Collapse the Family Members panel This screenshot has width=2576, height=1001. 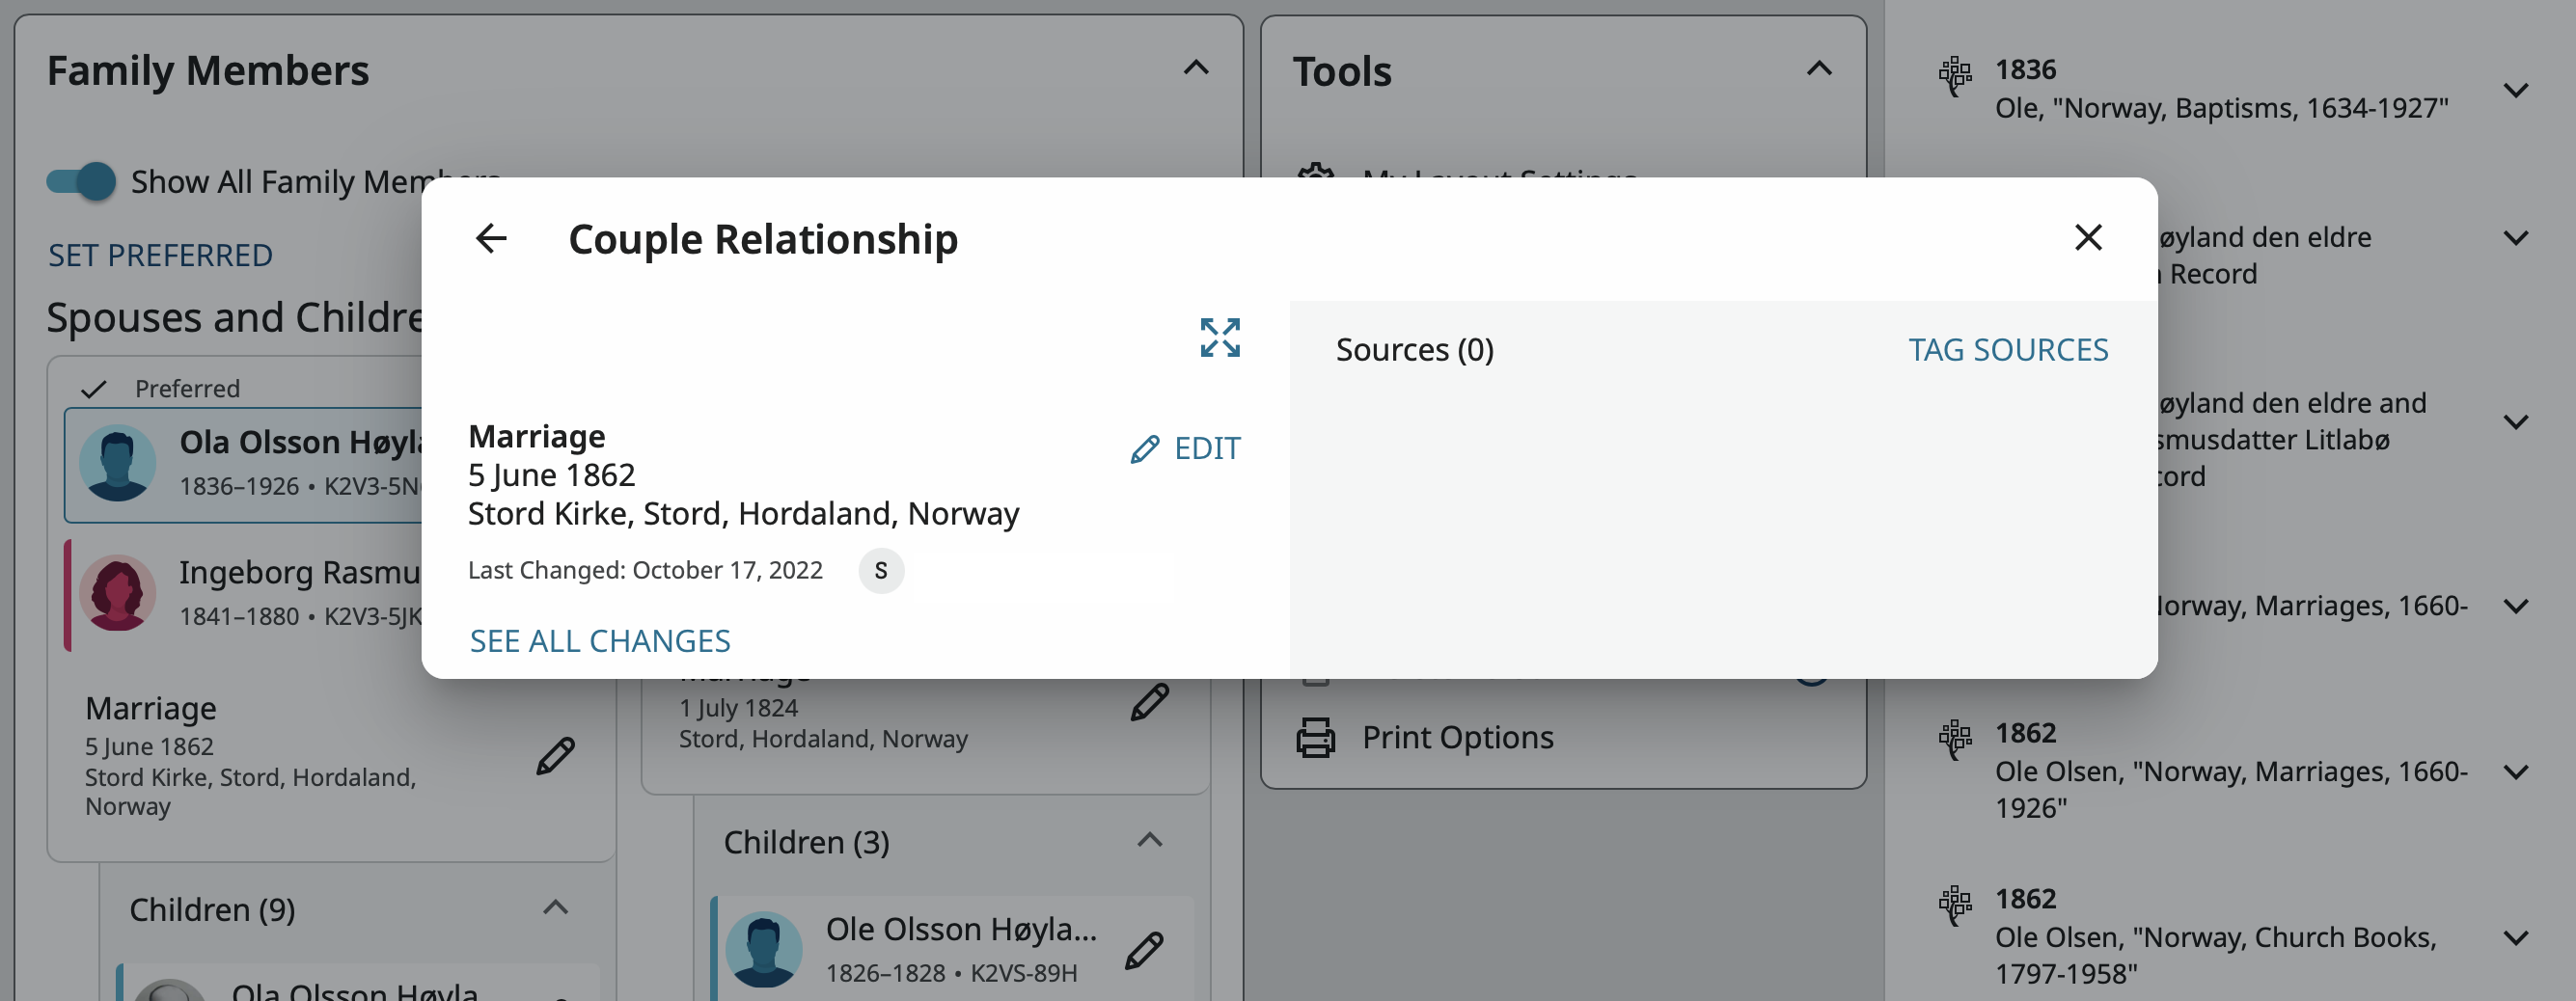click(x=1196, y=68)
